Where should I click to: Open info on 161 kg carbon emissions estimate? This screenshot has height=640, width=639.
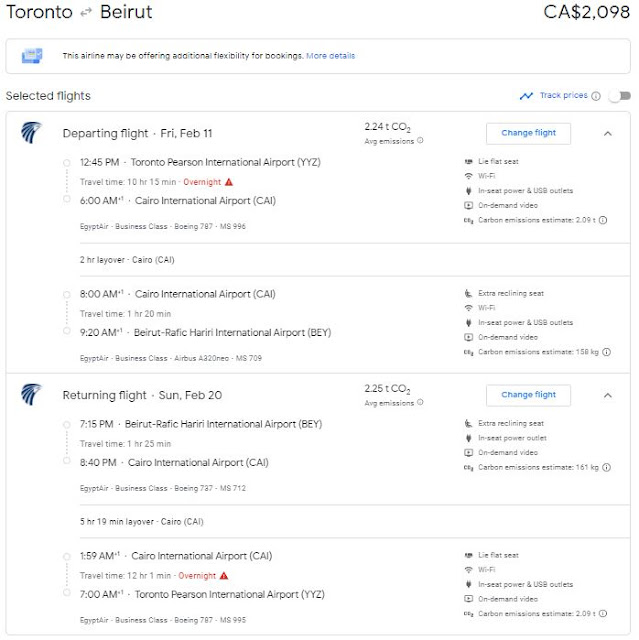607,467
